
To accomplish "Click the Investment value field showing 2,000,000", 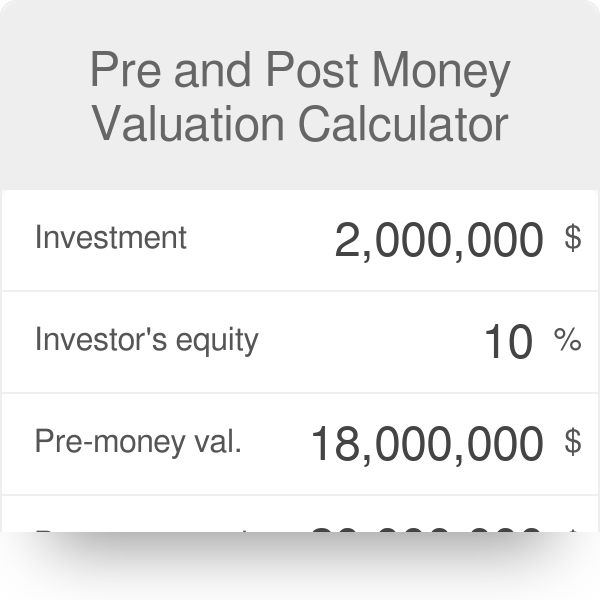I will (x=439, y=240).
